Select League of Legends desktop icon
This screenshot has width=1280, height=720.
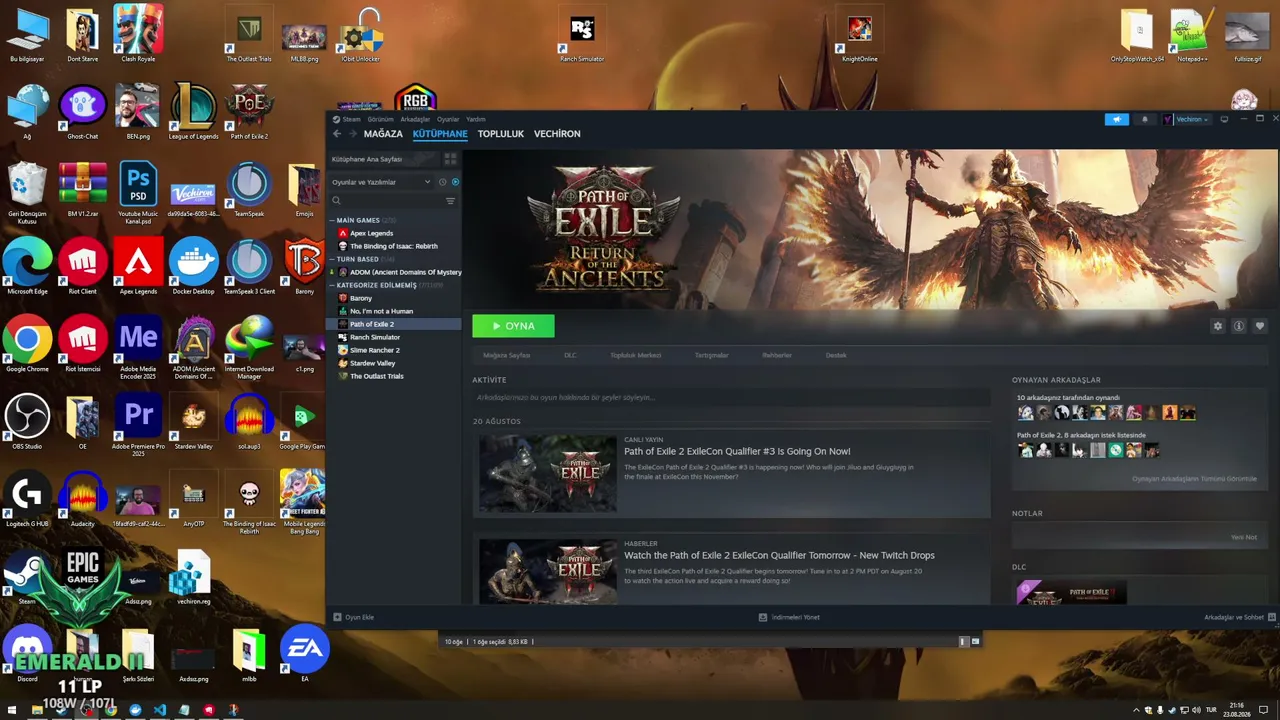(193, 112)
